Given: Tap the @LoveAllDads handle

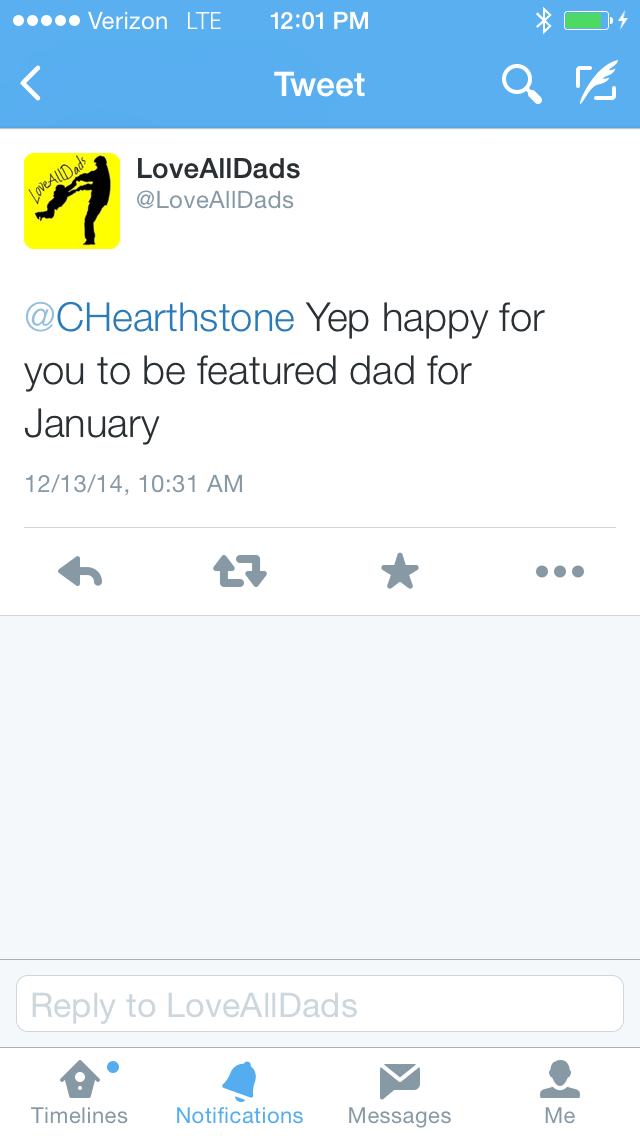Looking at the screenshot, I should (215, 200).
